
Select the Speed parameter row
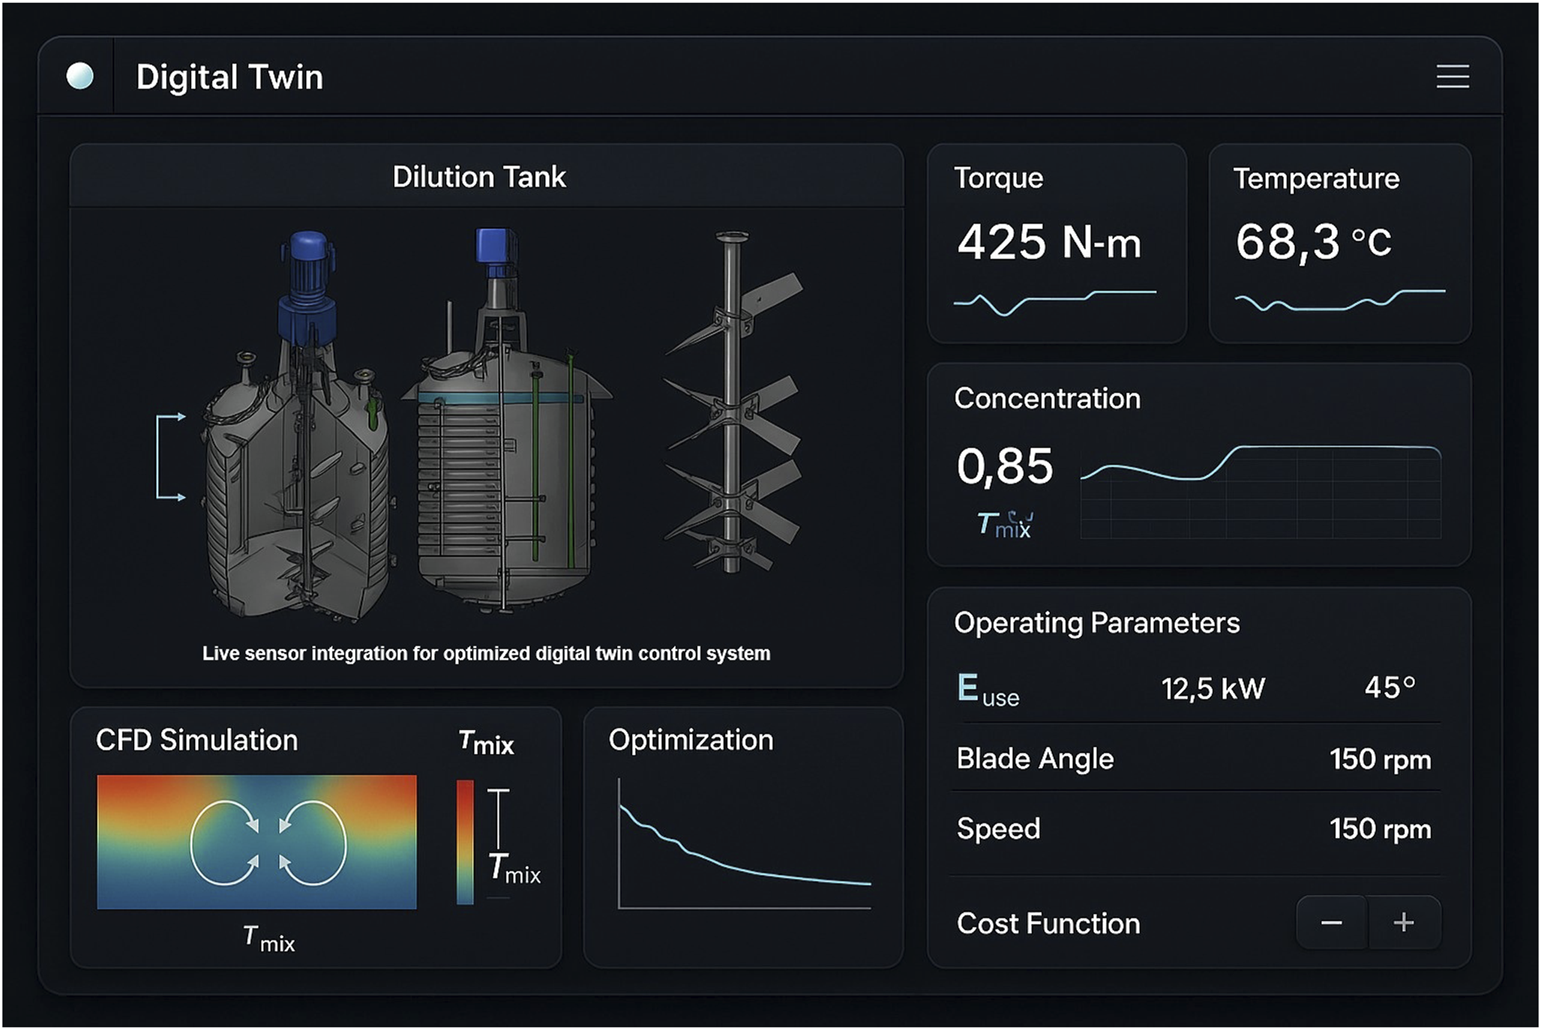[x=1193, y=829]
